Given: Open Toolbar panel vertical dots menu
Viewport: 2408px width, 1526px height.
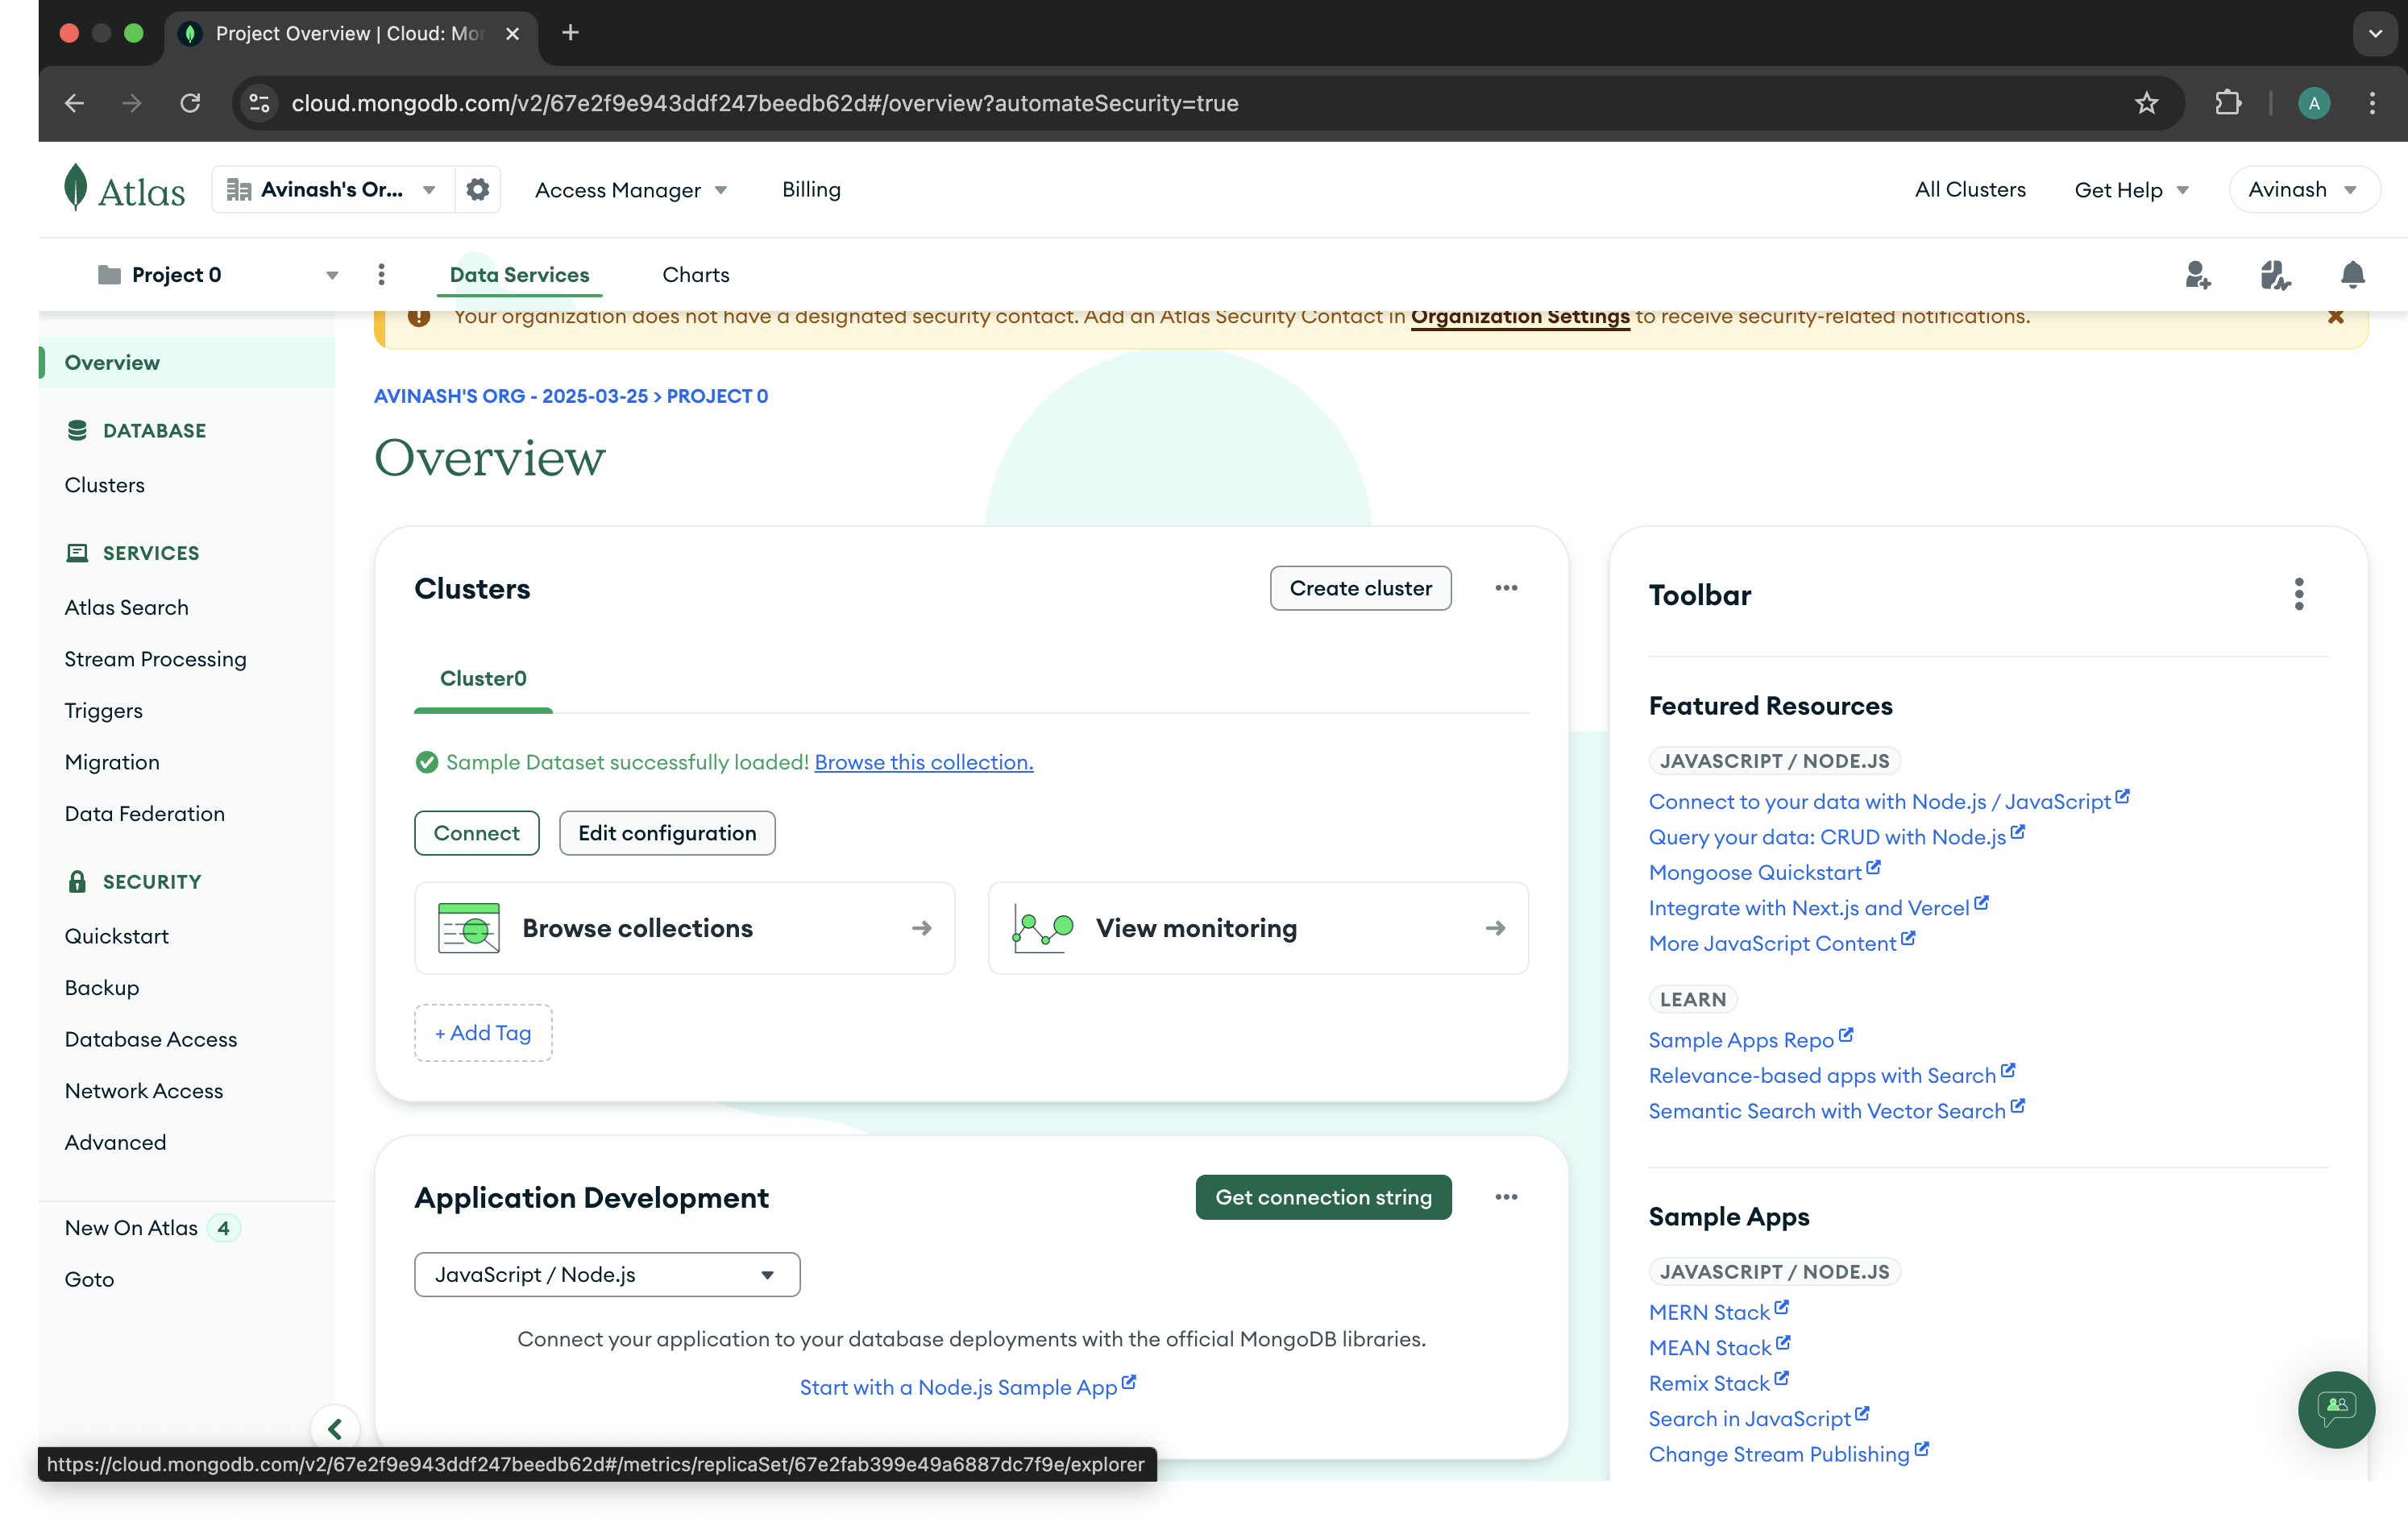Looking at the screenshot, I should [x=2298, y=594].
